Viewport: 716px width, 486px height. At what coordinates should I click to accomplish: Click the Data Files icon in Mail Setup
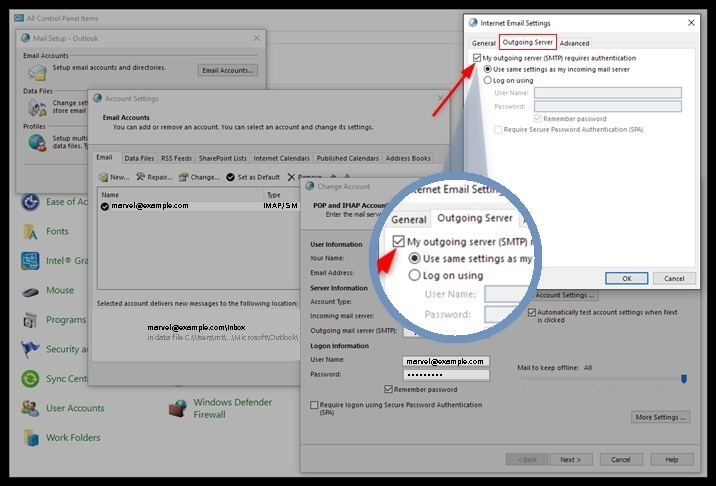(37, 107)
